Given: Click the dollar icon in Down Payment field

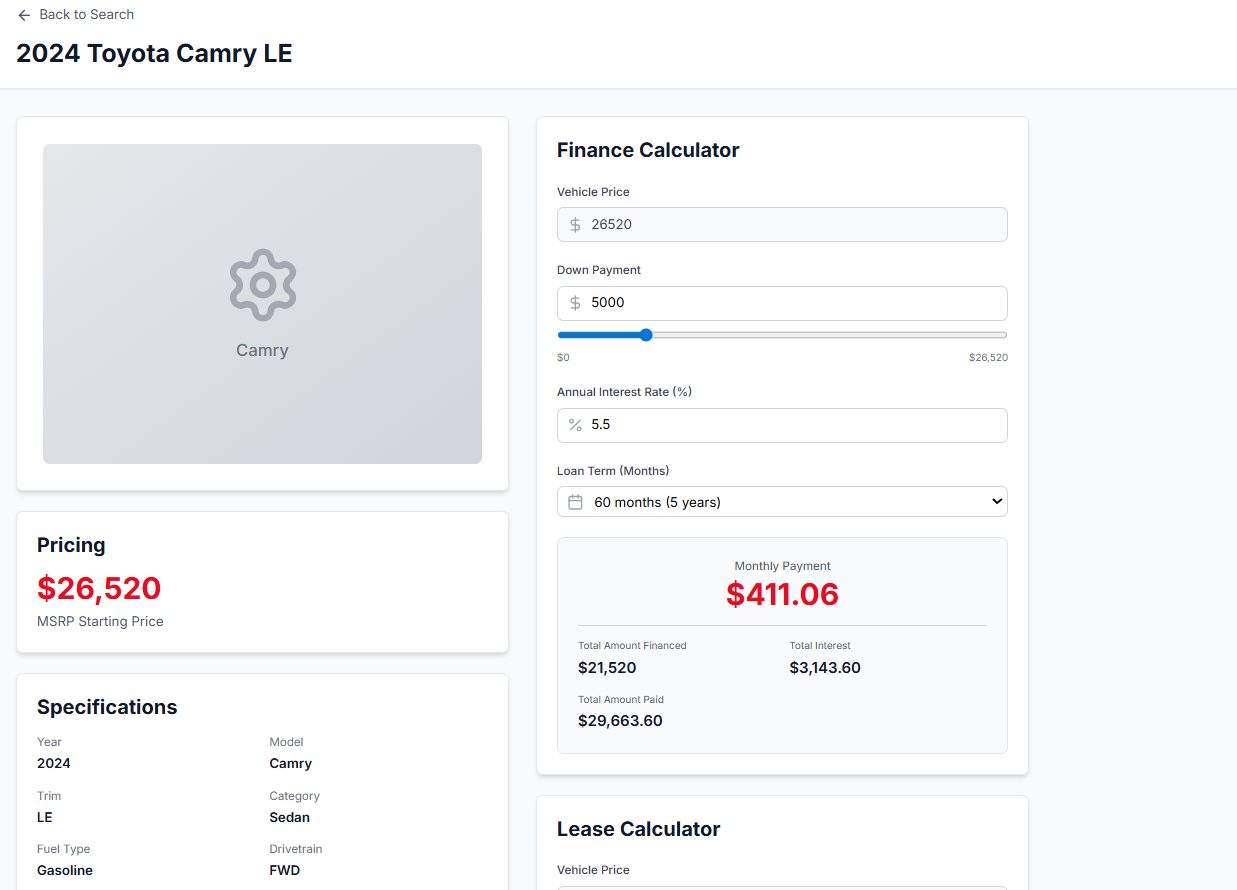Looking at the screenshot, I should point(575,303).
